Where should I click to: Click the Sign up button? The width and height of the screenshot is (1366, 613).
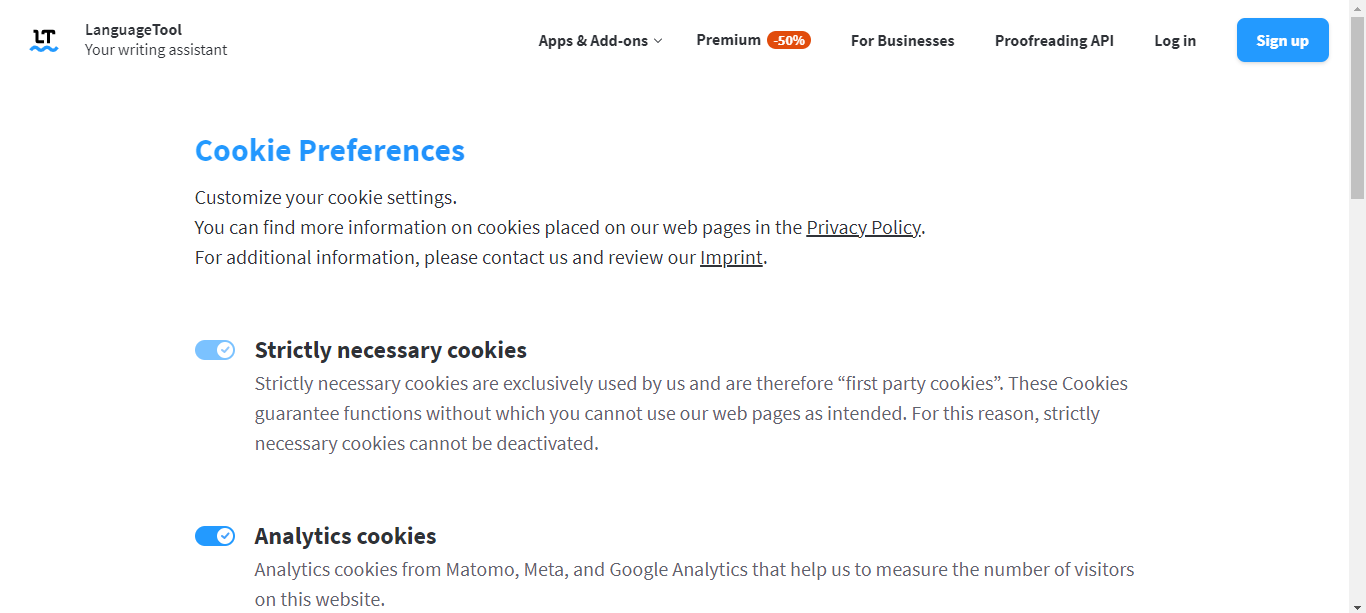pyautogui.click(x=1283, y=40)
